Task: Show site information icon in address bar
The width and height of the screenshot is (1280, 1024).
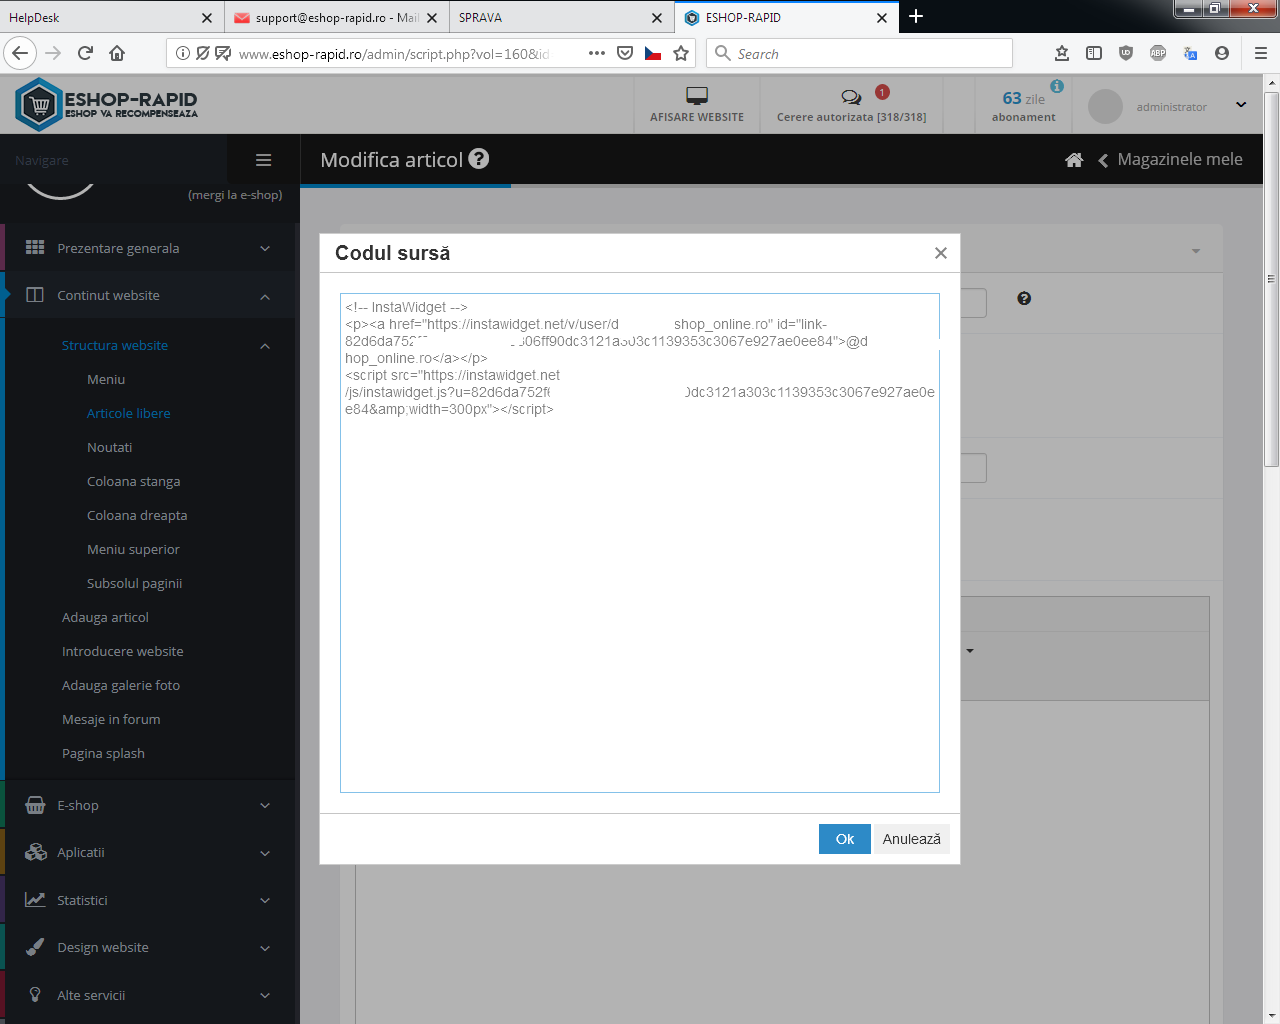Action: coord(183,53)
